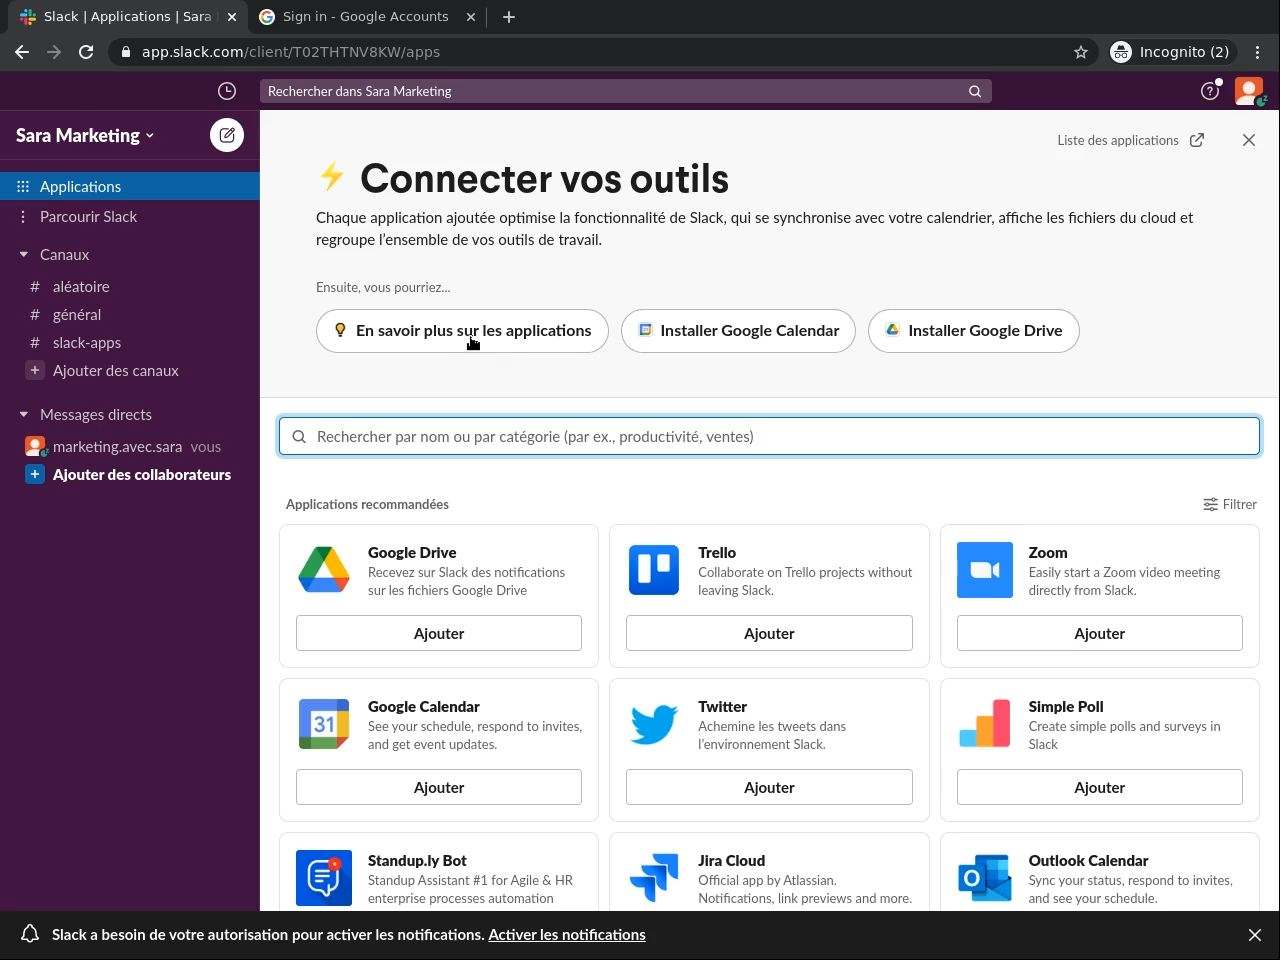Viewport: 1280px width, 960px height.
Task: Click Activer les notifications link
Action: pyautogui.click(x=567, y=935)
